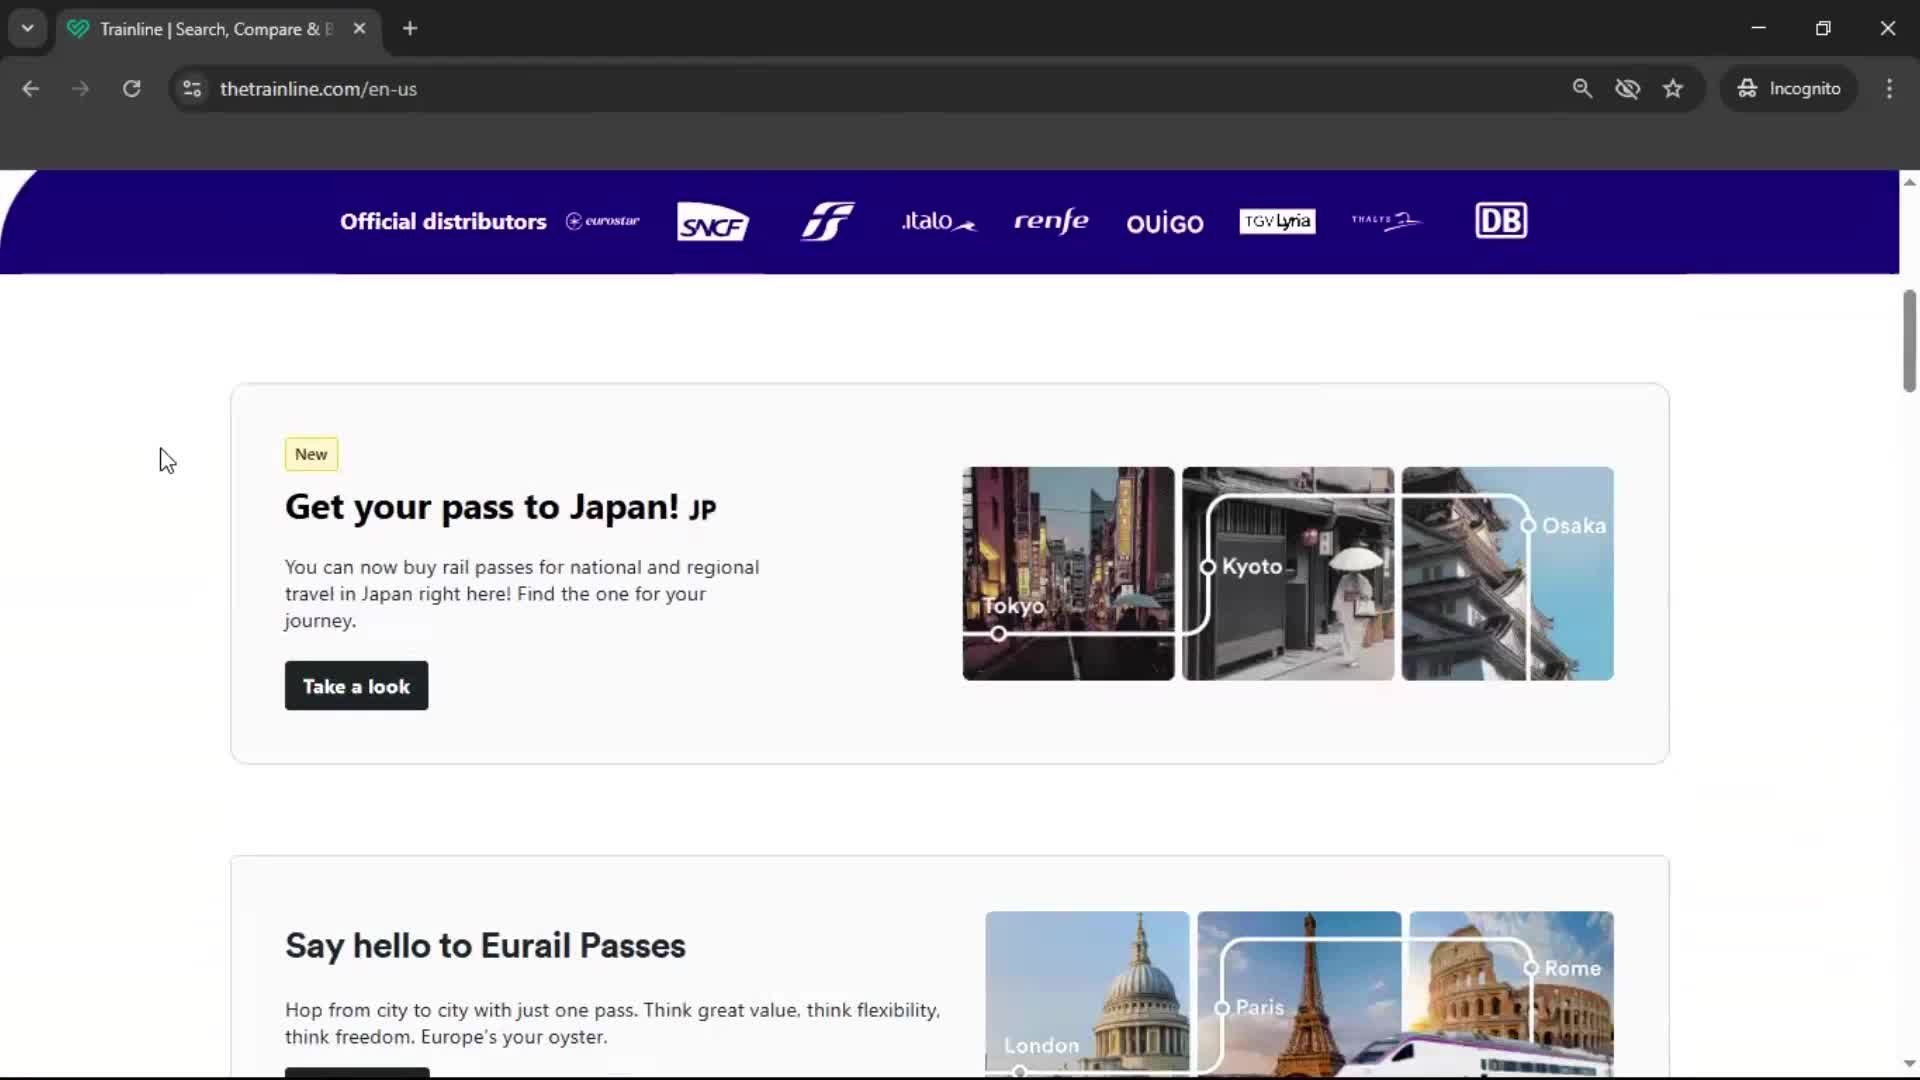Click the Trenitalia logo in the distributors bar

click(826, 221)
